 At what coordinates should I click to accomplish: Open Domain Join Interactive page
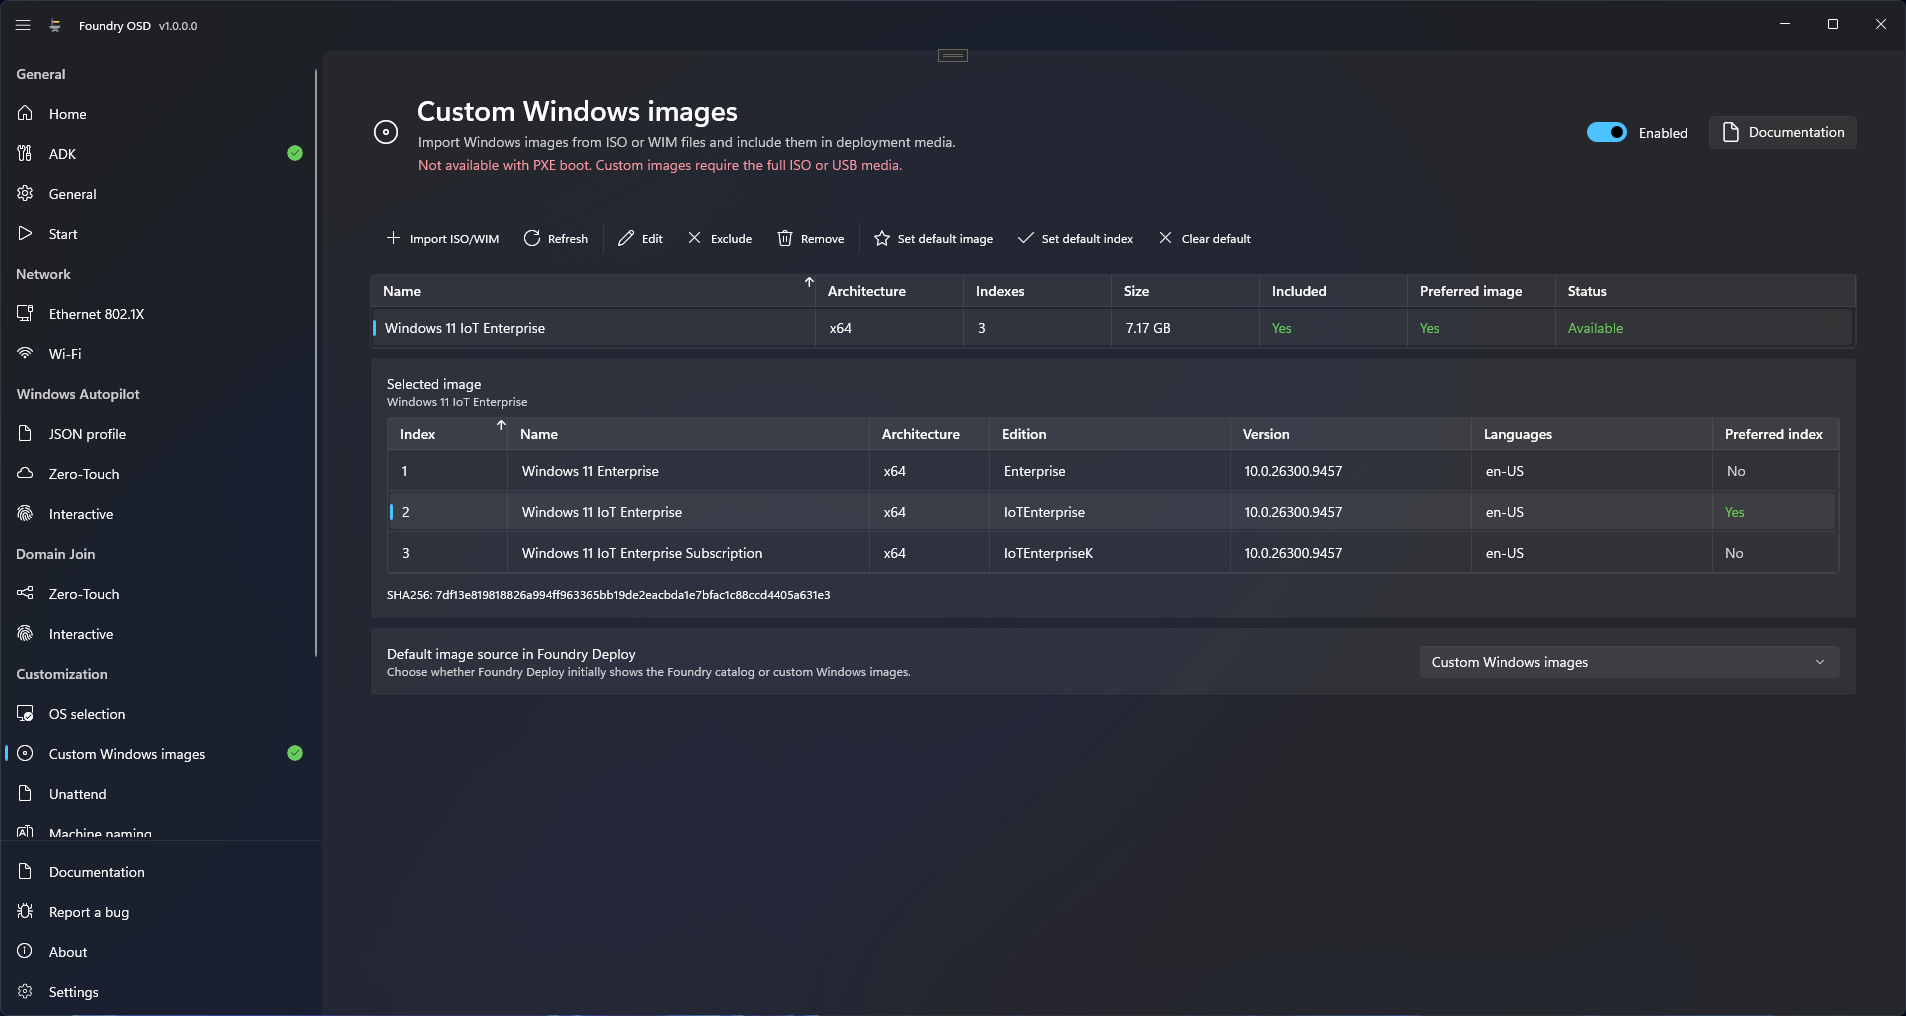click(x=160, y=634)
